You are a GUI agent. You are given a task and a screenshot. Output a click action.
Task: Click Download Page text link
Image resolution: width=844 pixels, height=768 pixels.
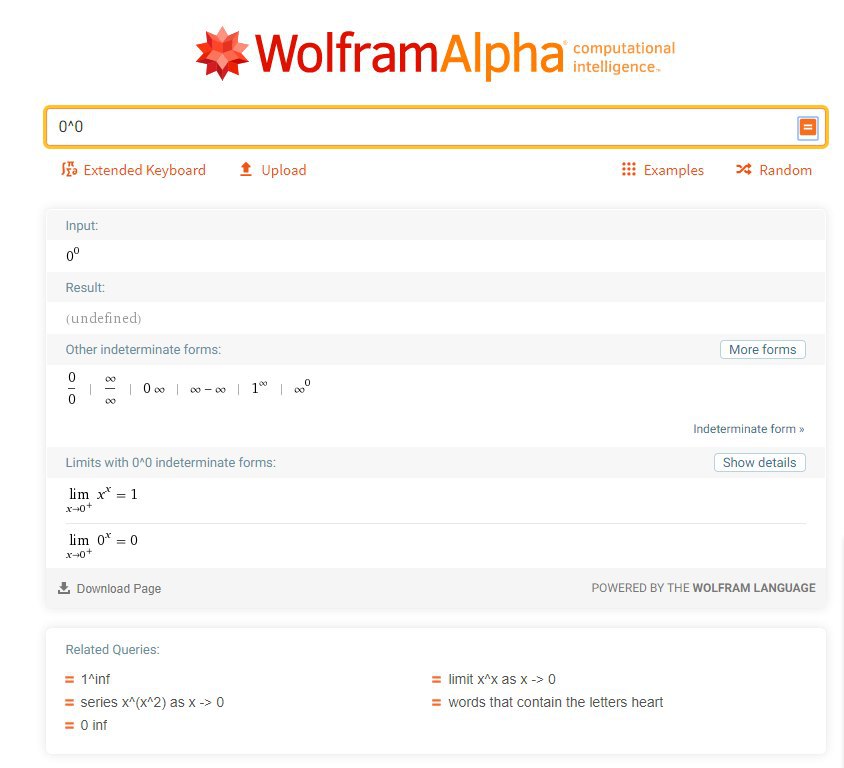119,588
